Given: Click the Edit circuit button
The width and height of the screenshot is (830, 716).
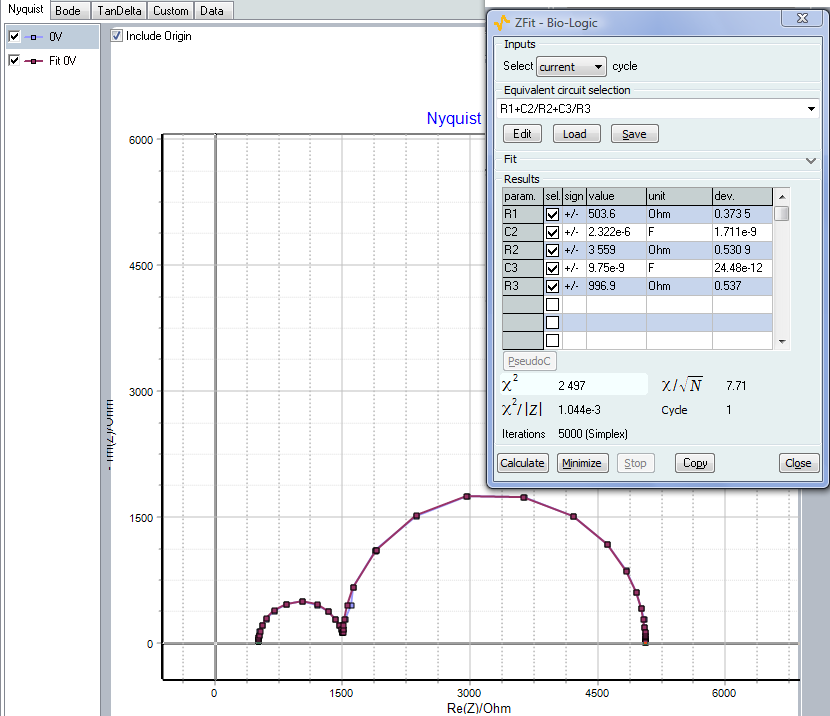Looking at the screenshot, I should tap(522, 134).
